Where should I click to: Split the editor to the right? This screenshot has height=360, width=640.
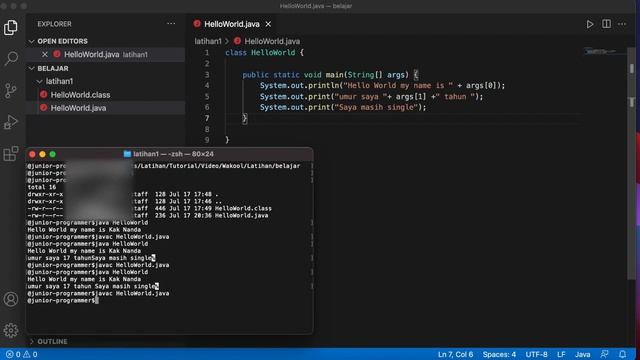[607, 24]
